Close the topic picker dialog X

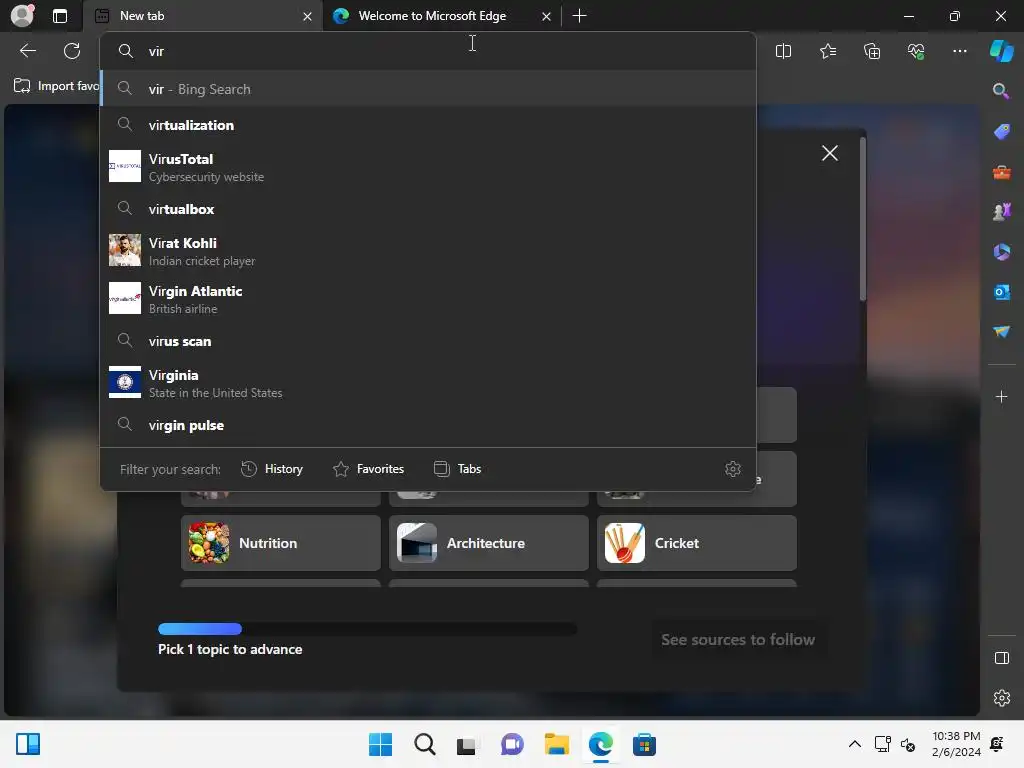(829, 153)
